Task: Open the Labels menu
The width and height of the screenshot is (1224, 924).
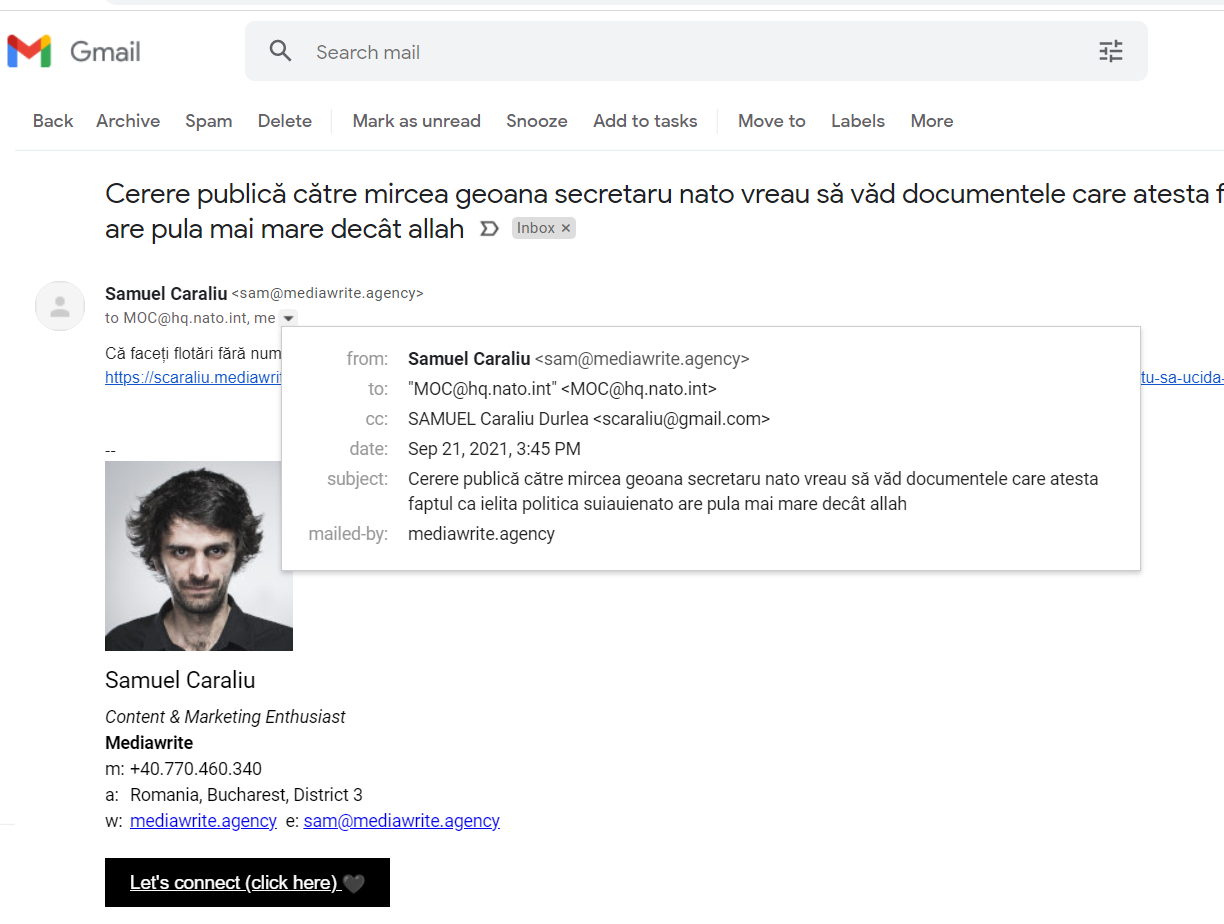Action: pos(858,121)
